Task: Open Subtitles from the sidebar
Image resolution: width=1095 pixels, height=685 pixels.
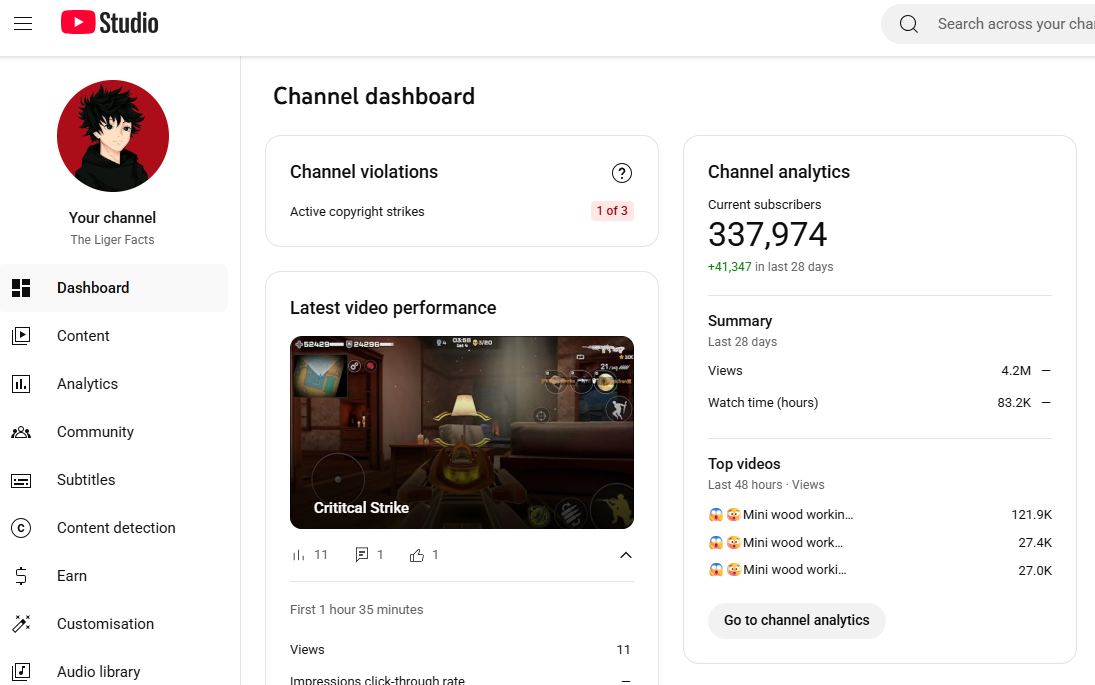Action: [114, 480]
